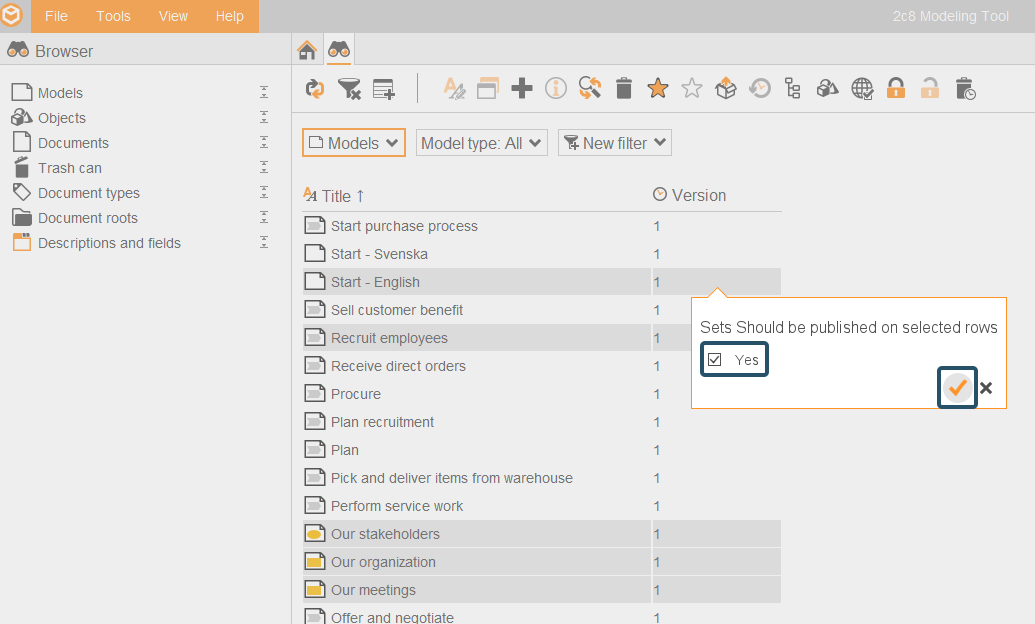Viewport: 1035px width, 624px height.
Task: Select the Plan recruitment row
Action: (x=541, y=422)
